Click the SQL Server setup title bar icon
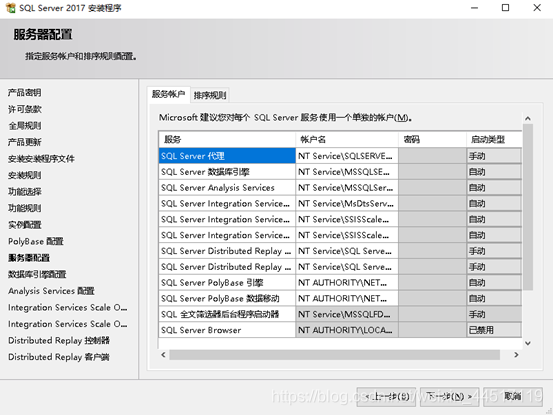553x415 pixels. coord(11,8)
